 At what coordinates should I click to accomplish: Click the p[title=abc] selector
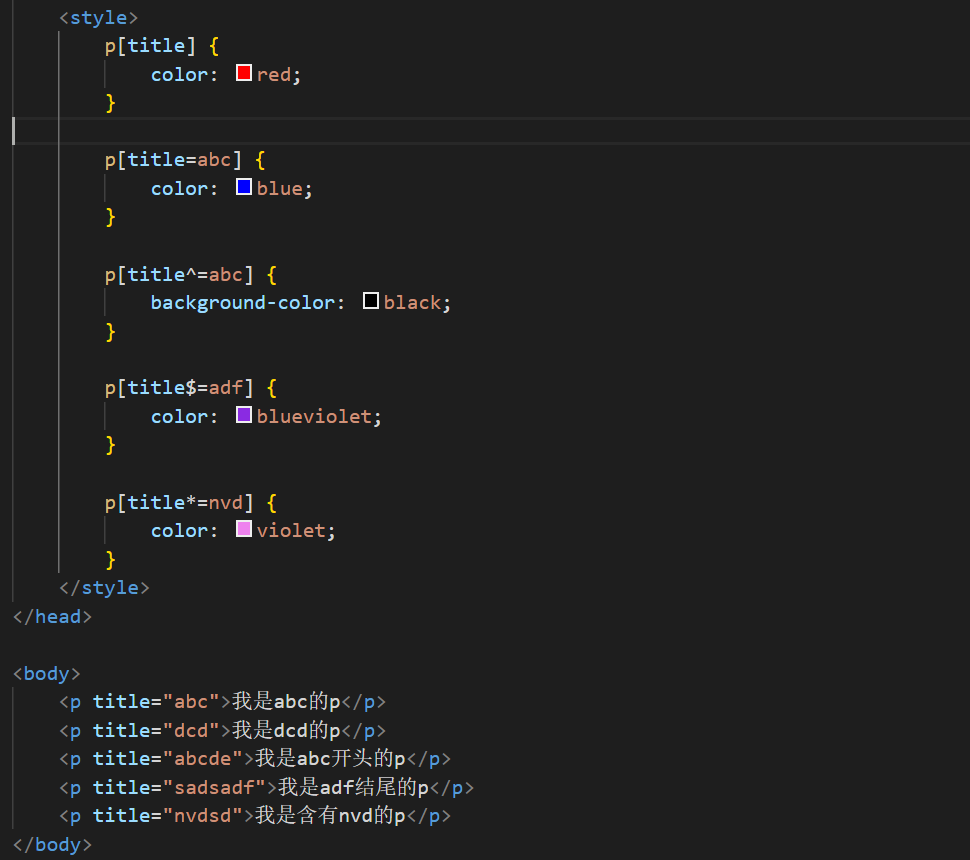point(173,159)
